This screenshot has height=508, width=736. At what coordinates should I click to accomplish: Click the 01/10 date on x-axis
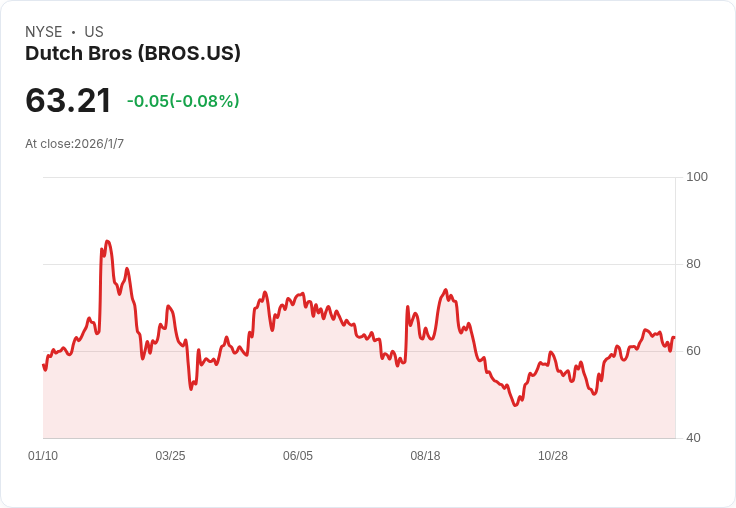[43, 456]
